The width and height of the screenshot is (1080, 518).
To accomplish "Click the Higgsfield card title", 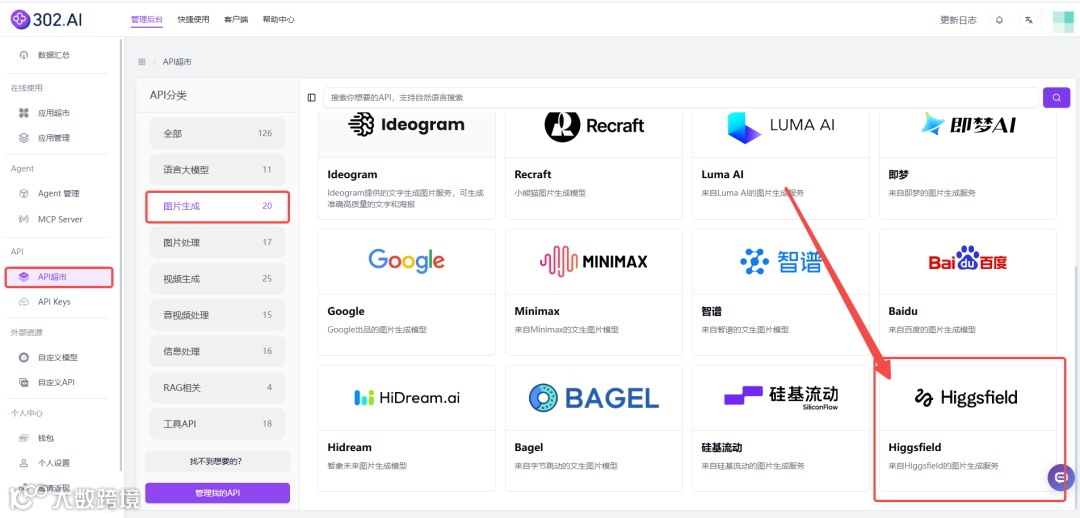I will [915, 448].
